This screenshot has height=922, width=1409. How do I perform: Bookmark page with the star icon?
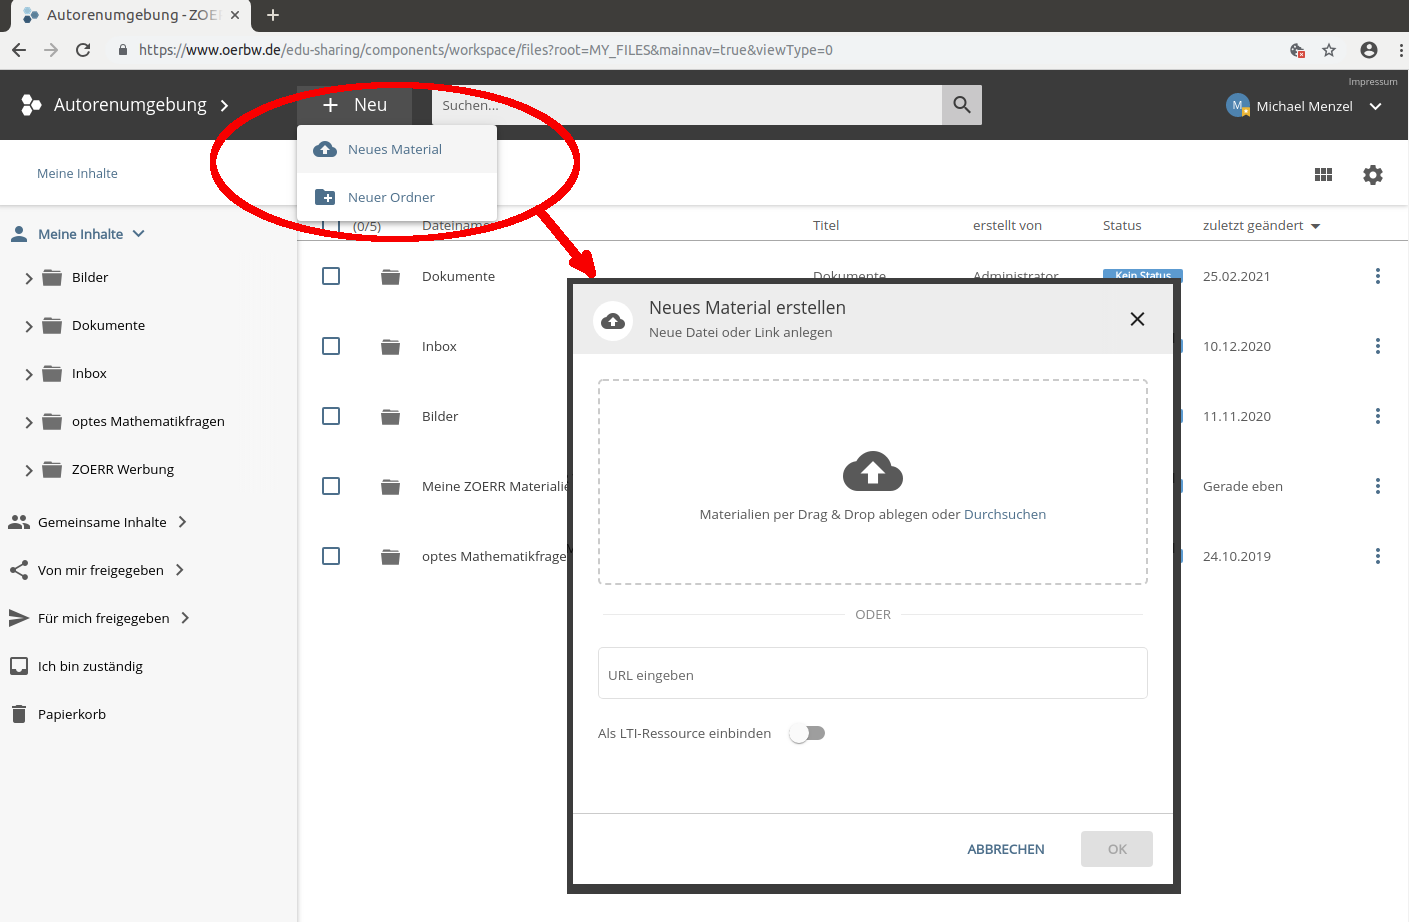pyautogui.click(x=1328, y=50)
